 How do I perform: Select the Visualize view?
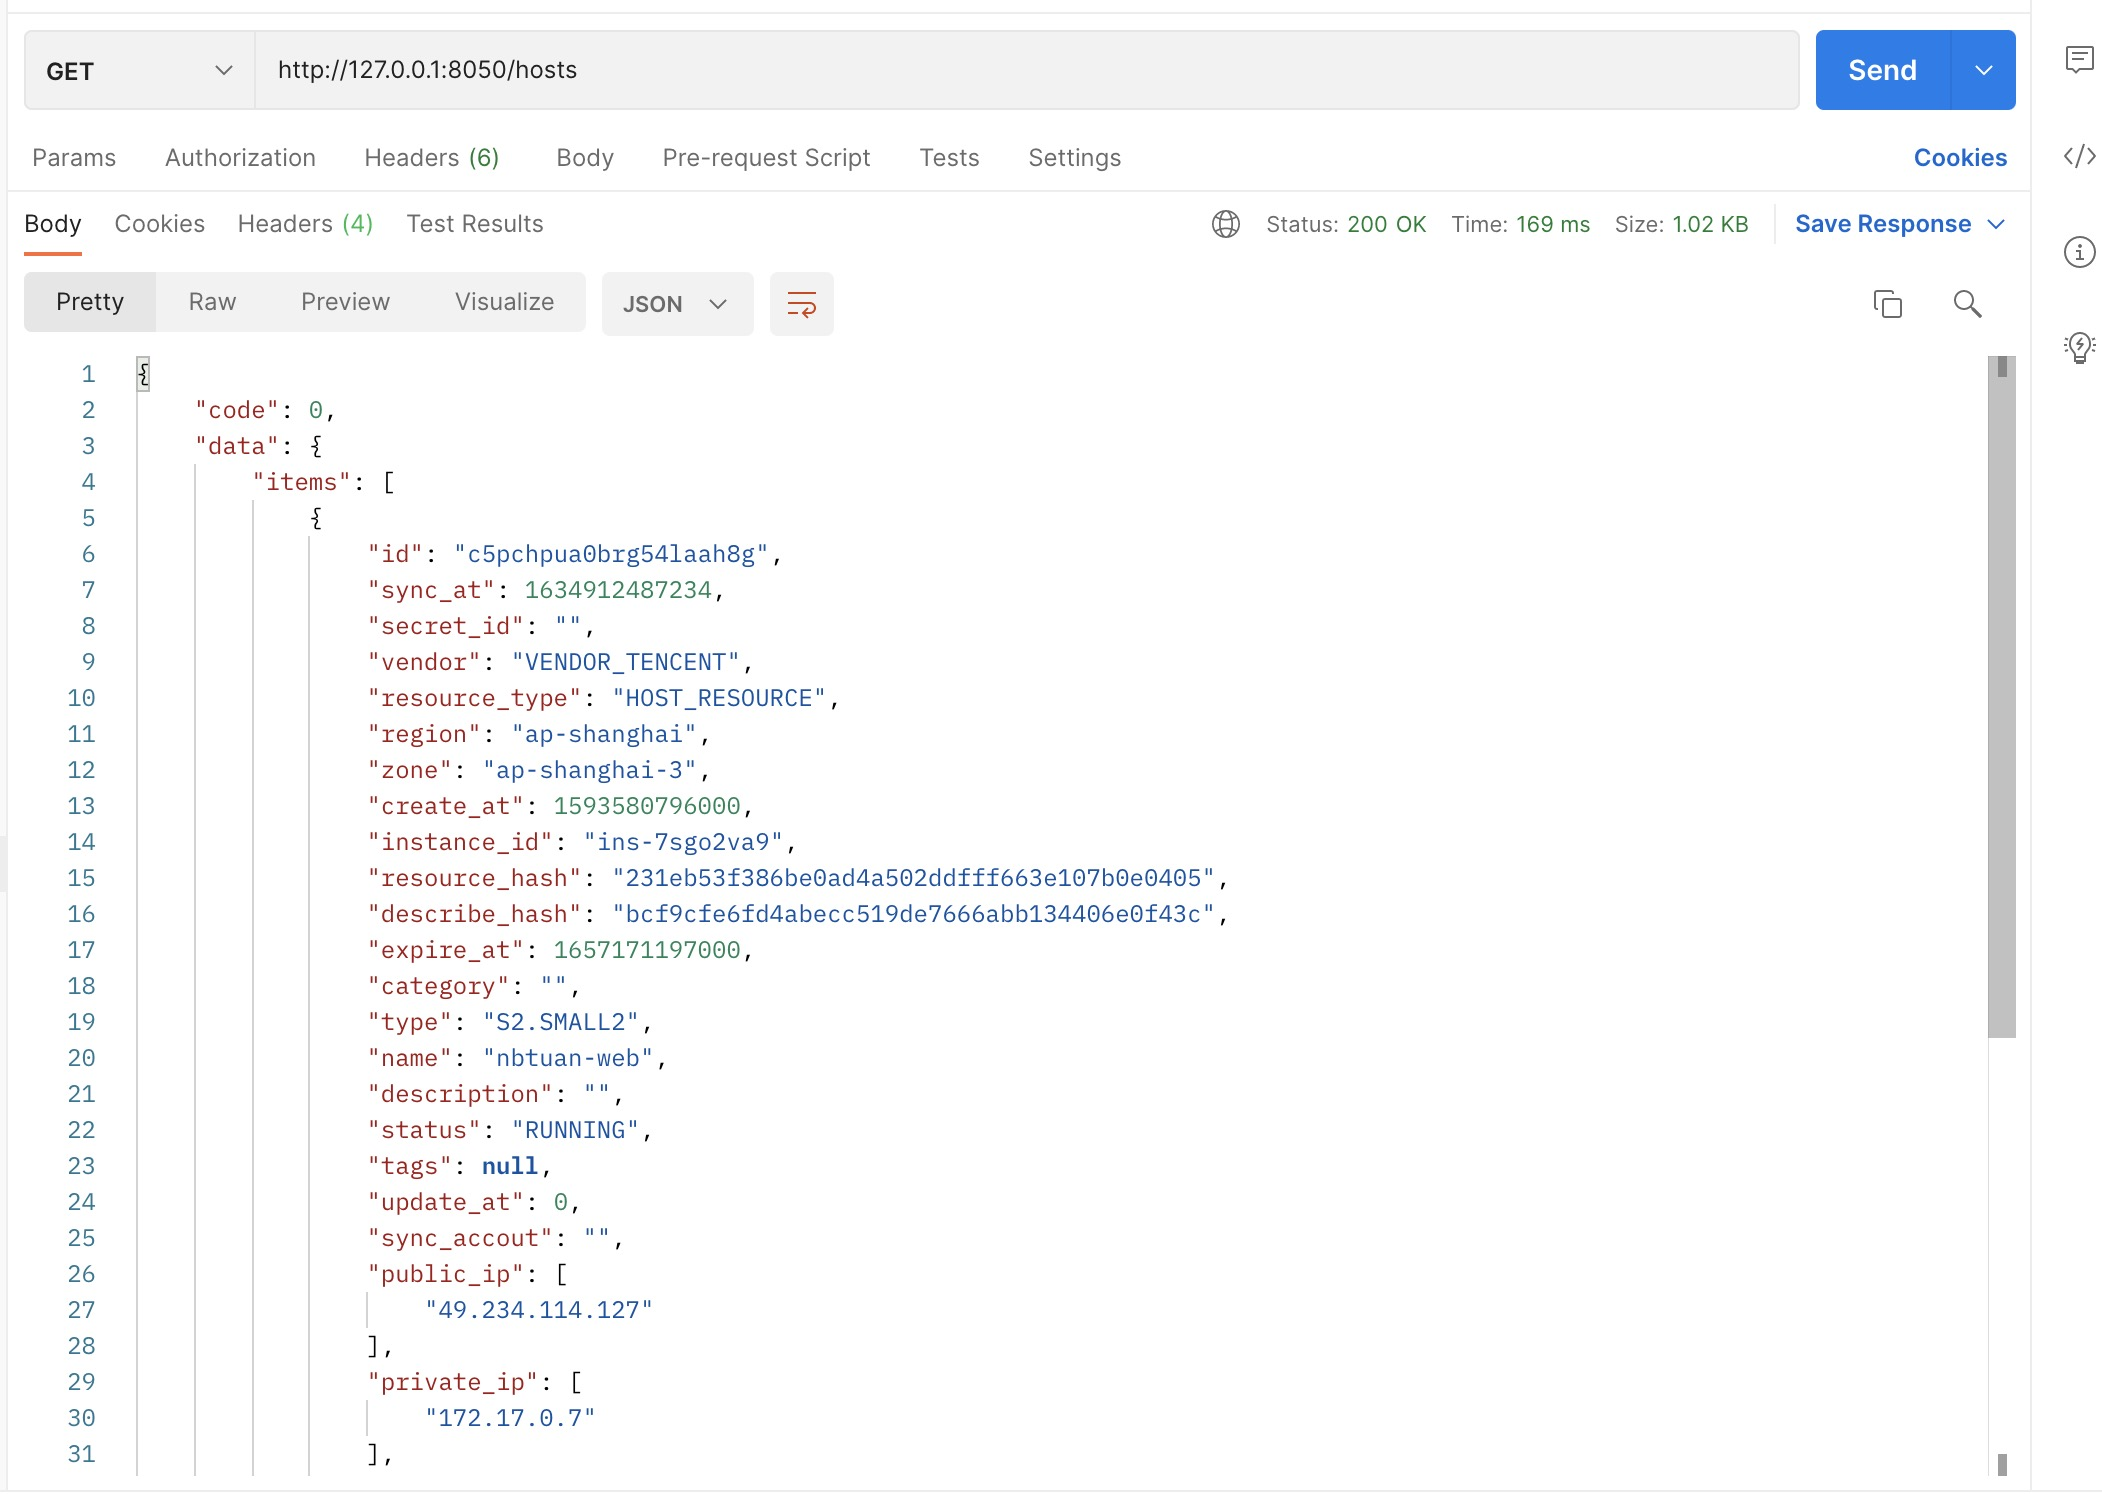(x=504, y=302)
